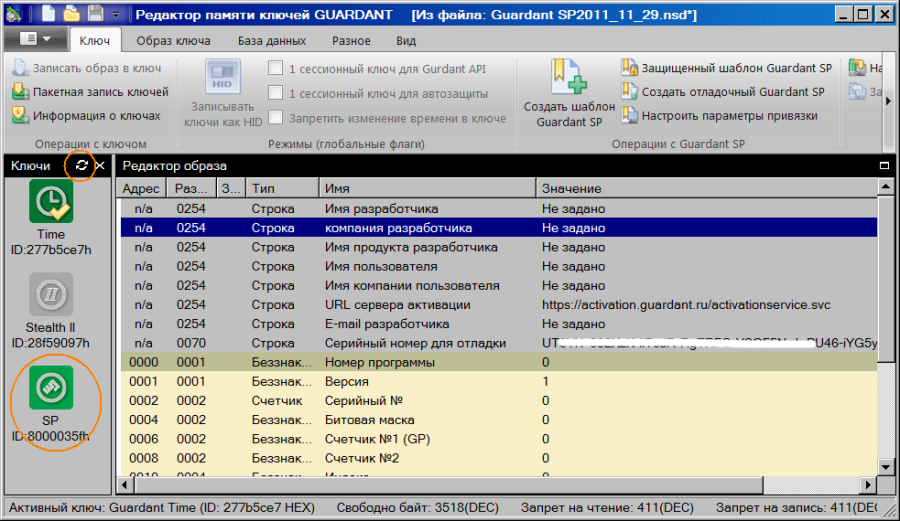
Task: Open the application menu dropdown button
Action: (34, 40)
